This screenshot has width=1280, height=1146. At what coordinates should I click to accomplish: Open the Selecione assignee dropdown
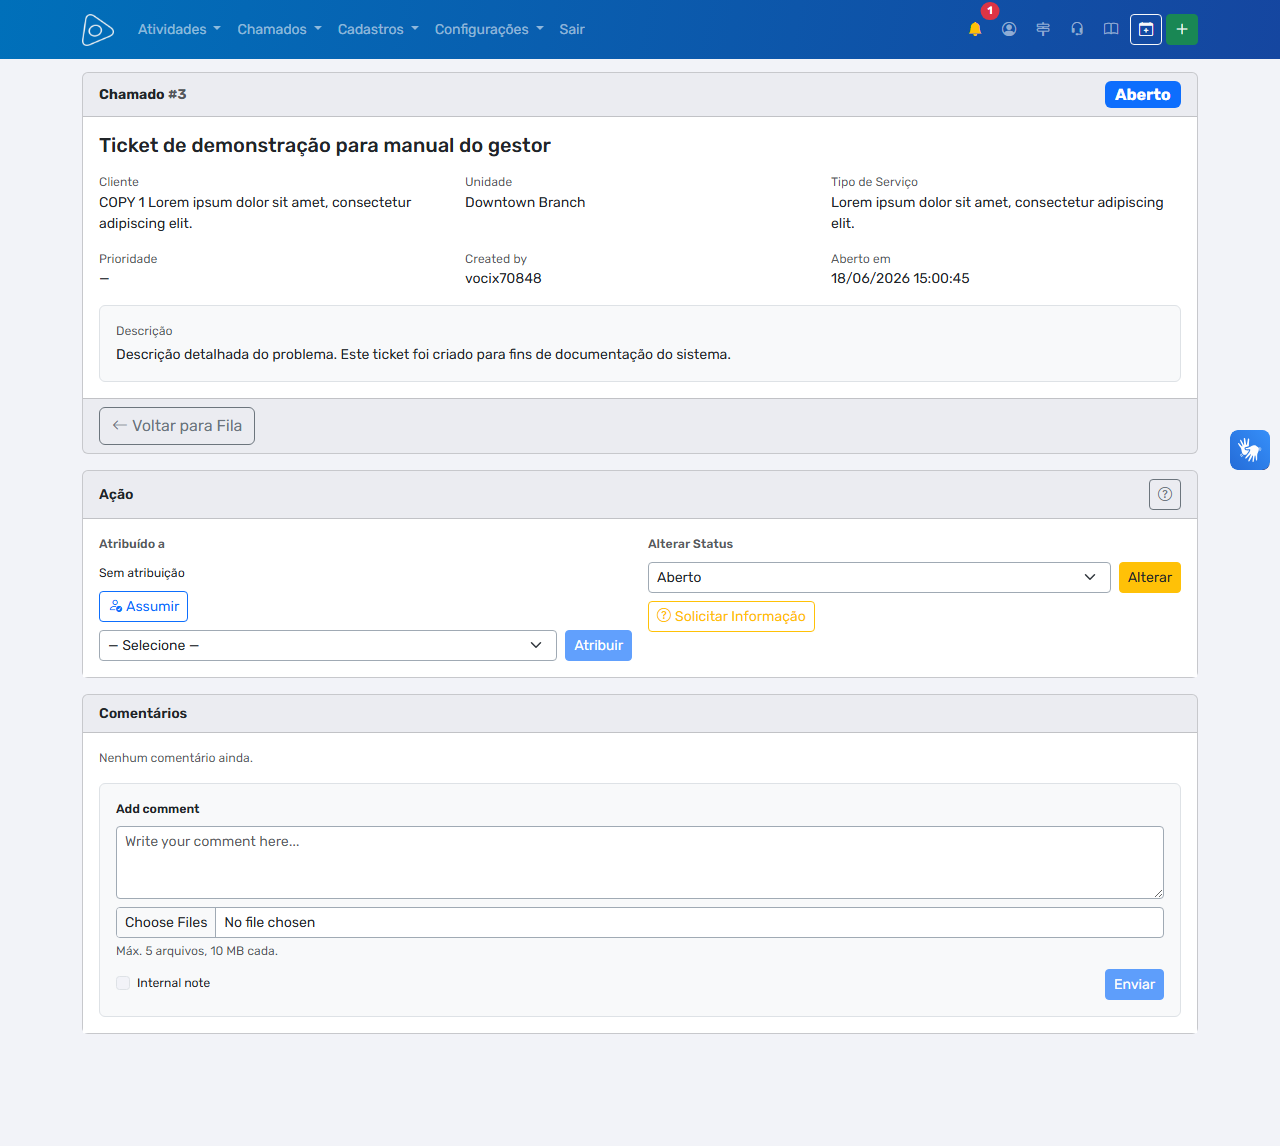[328, 645]
